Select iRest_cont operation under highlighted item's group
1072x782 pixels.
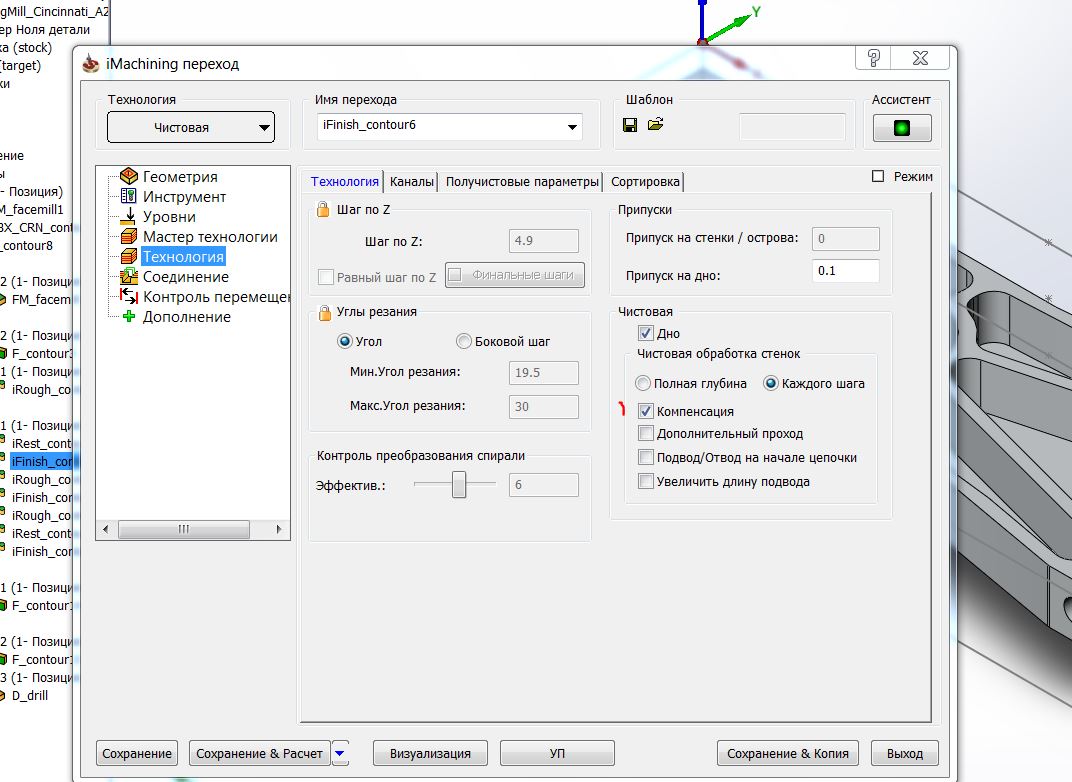point(41,443)
